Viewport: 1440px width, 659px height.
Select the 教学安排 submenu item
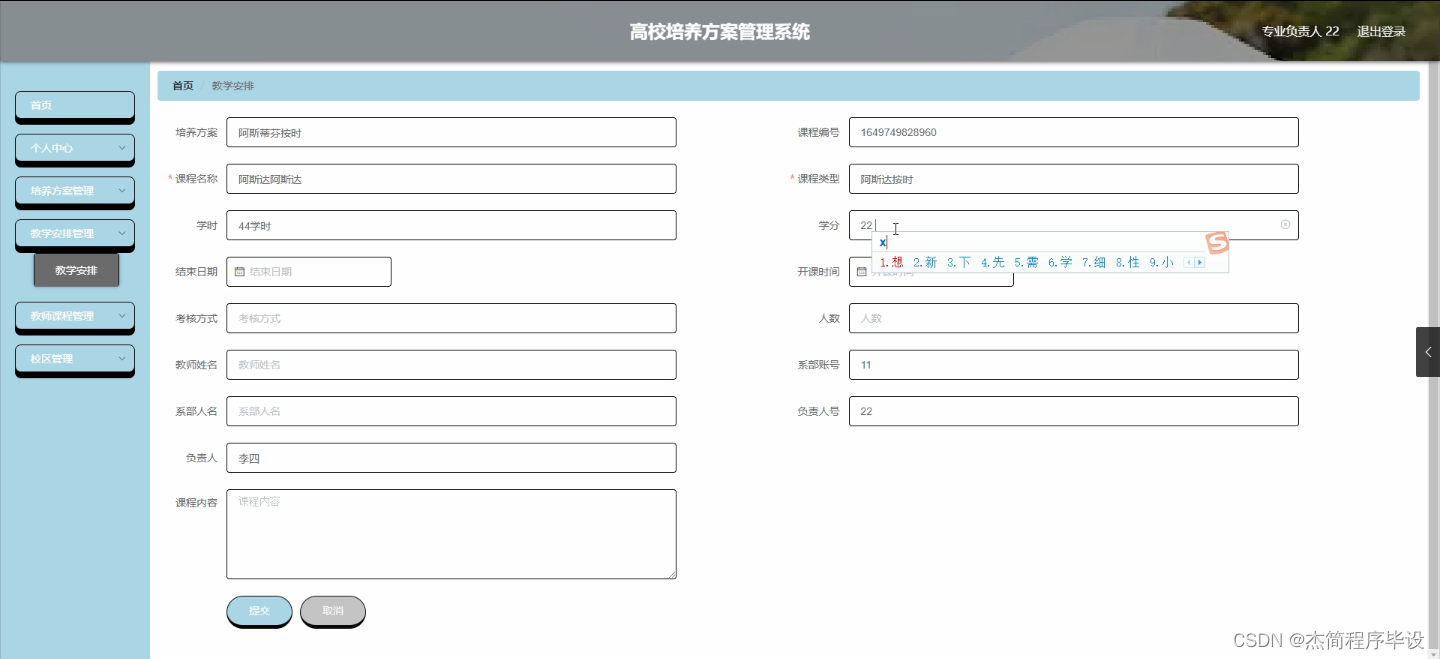tap(75, 269)
